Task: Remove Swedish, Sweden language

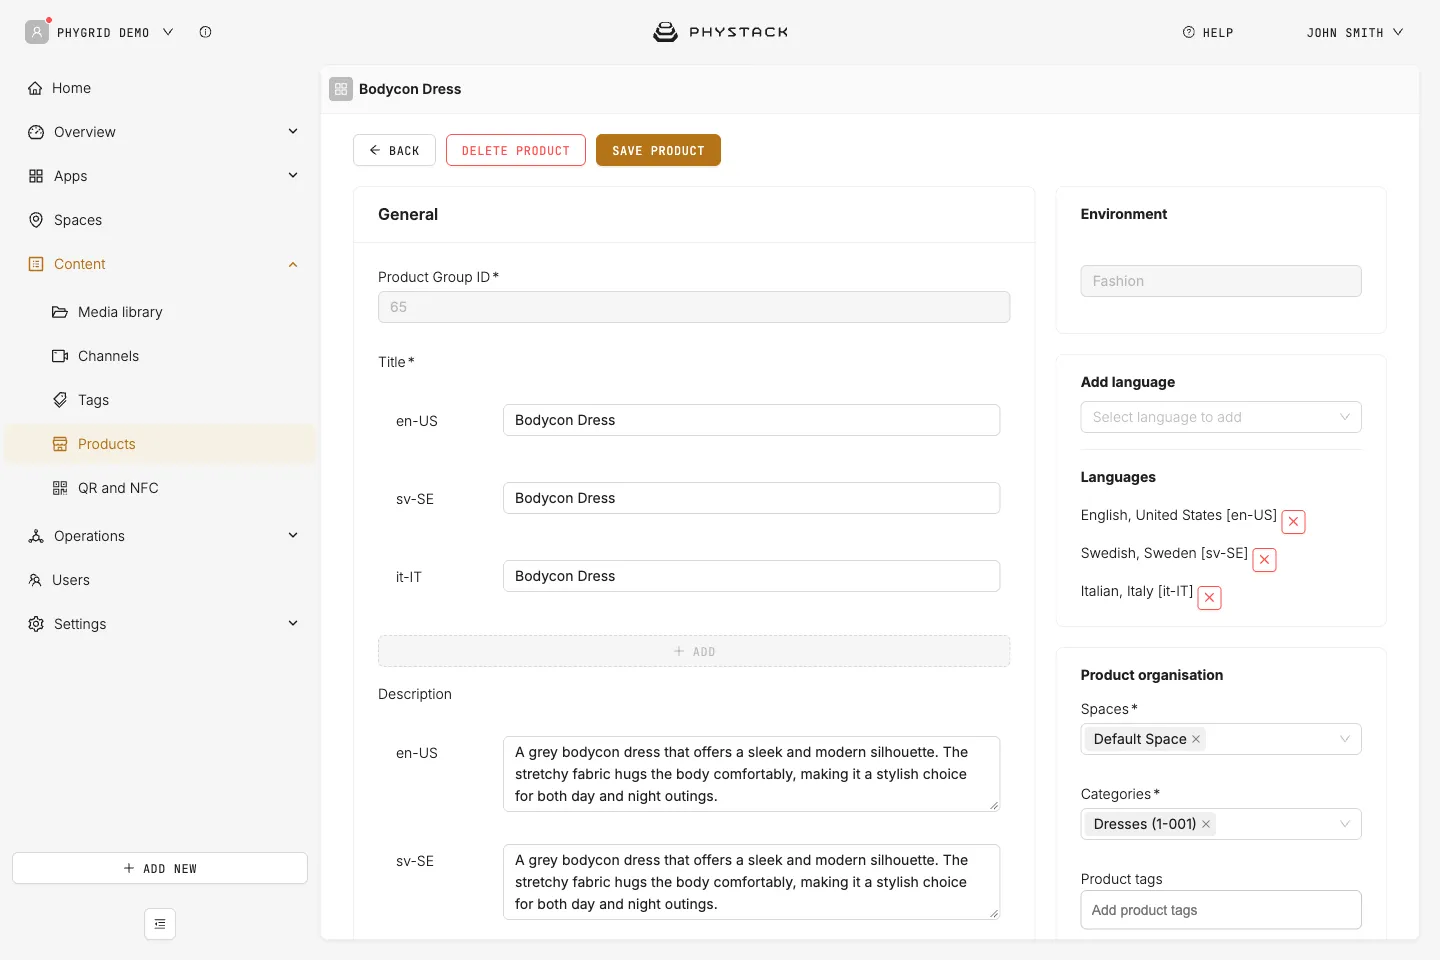Action: pos(1264,559)
